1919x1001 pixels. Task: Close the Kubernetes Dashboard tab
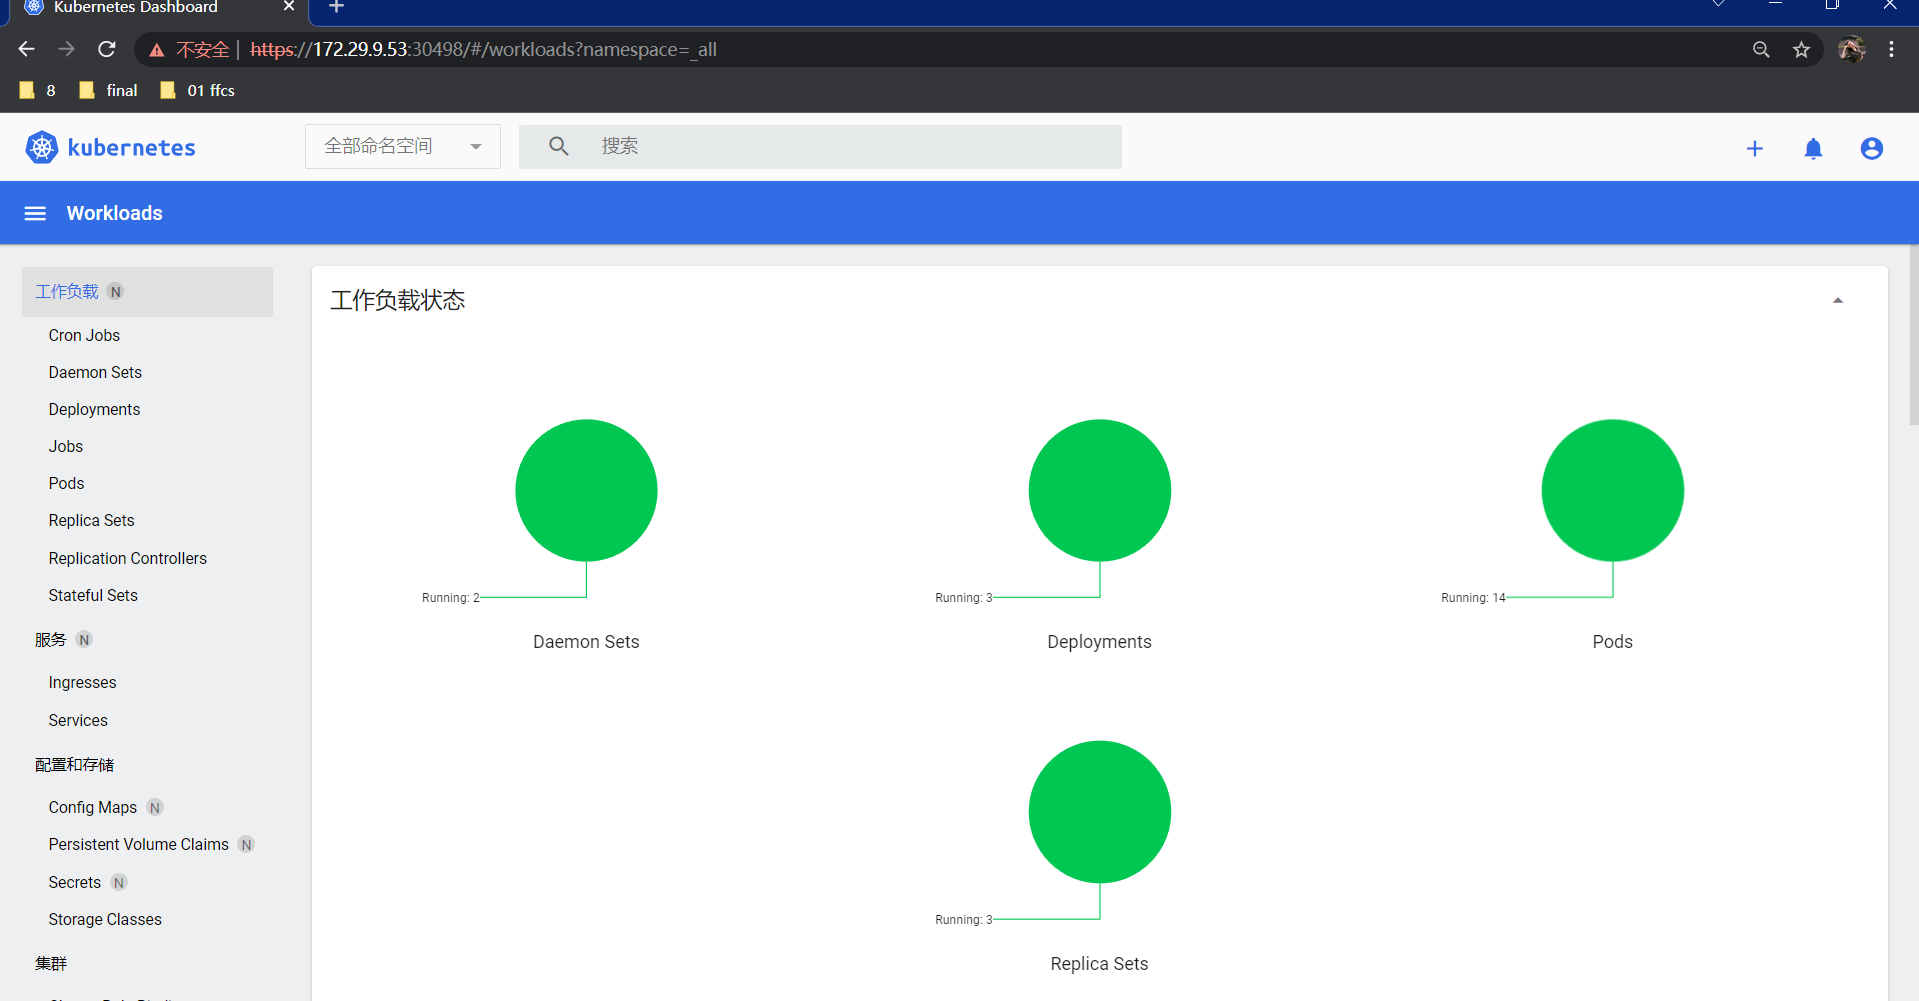[289, 7]
